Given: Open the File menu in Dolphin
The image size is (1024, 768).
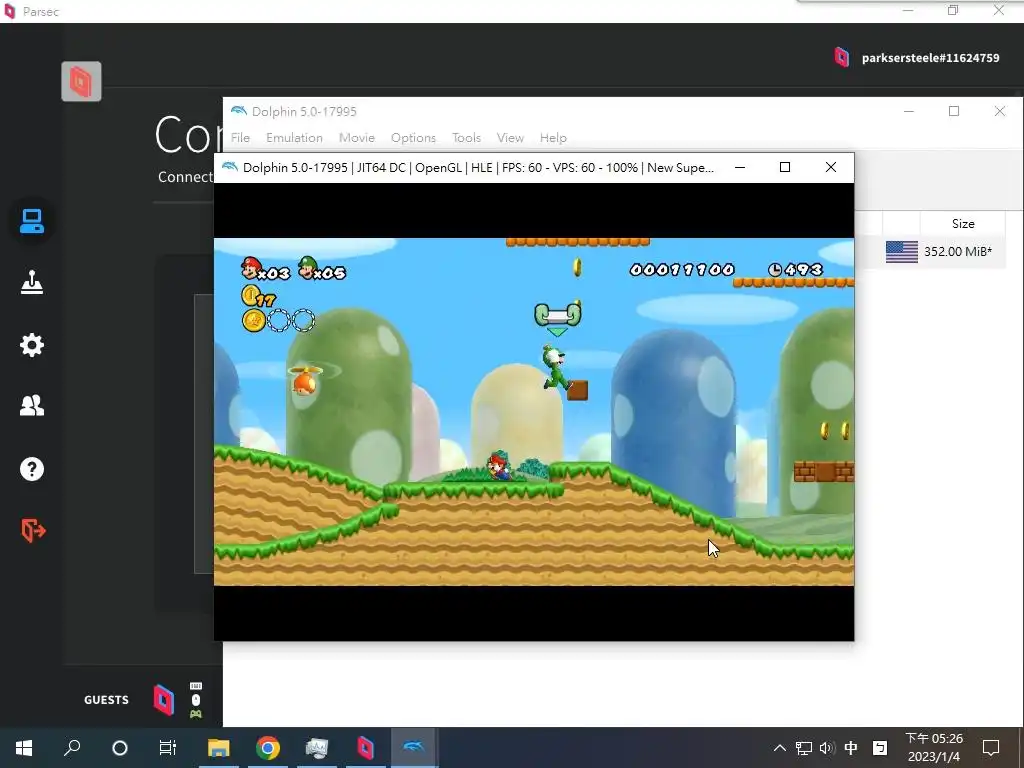Looking at the screenshot, I should (240, 138).
